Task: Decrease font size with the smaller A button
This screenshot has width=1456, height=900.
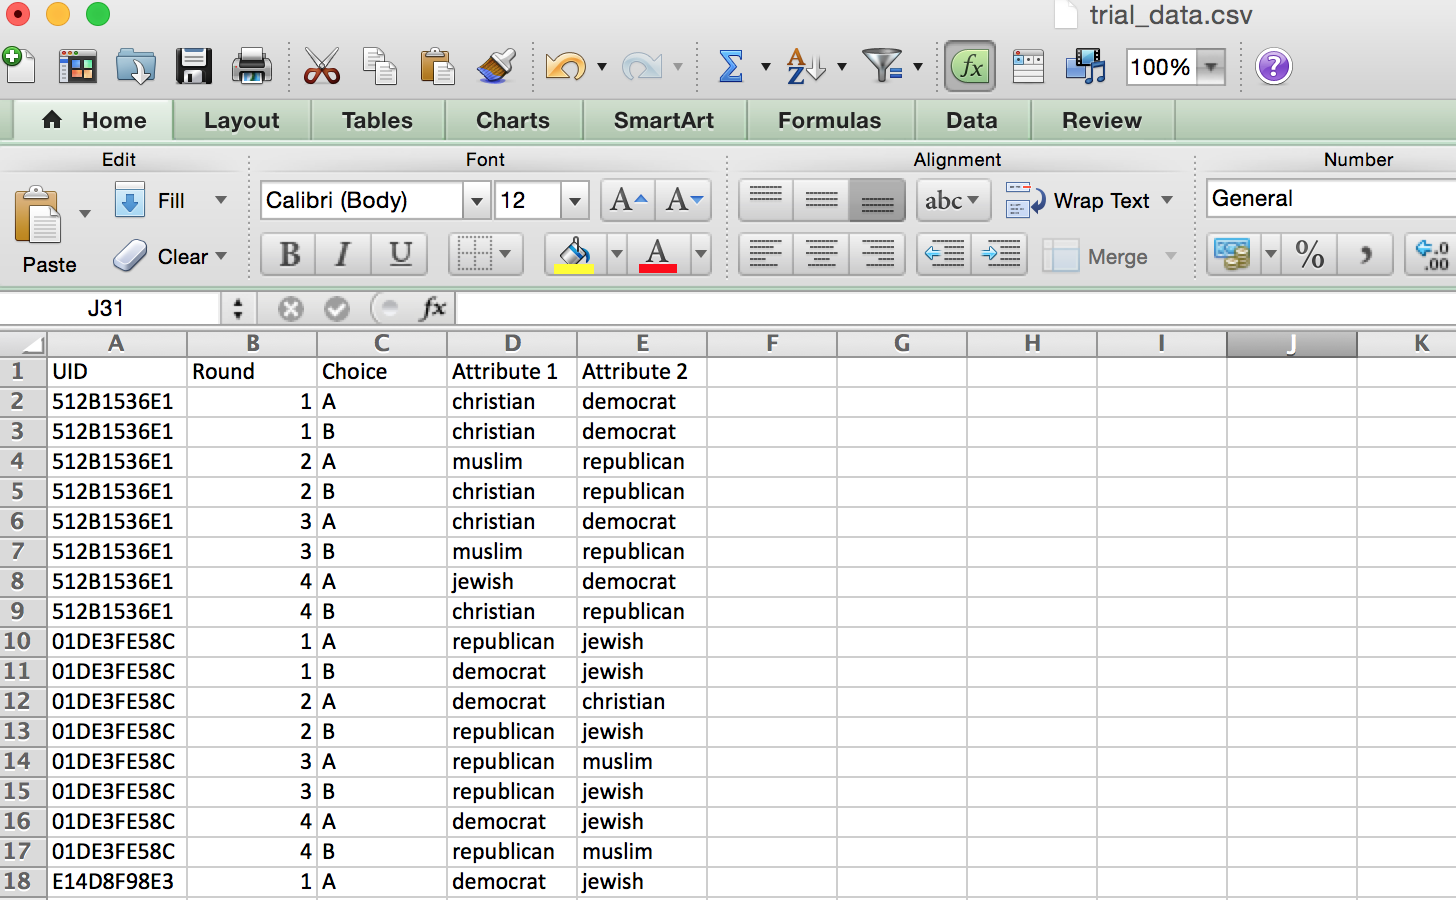Action: (x=684, y=200)
